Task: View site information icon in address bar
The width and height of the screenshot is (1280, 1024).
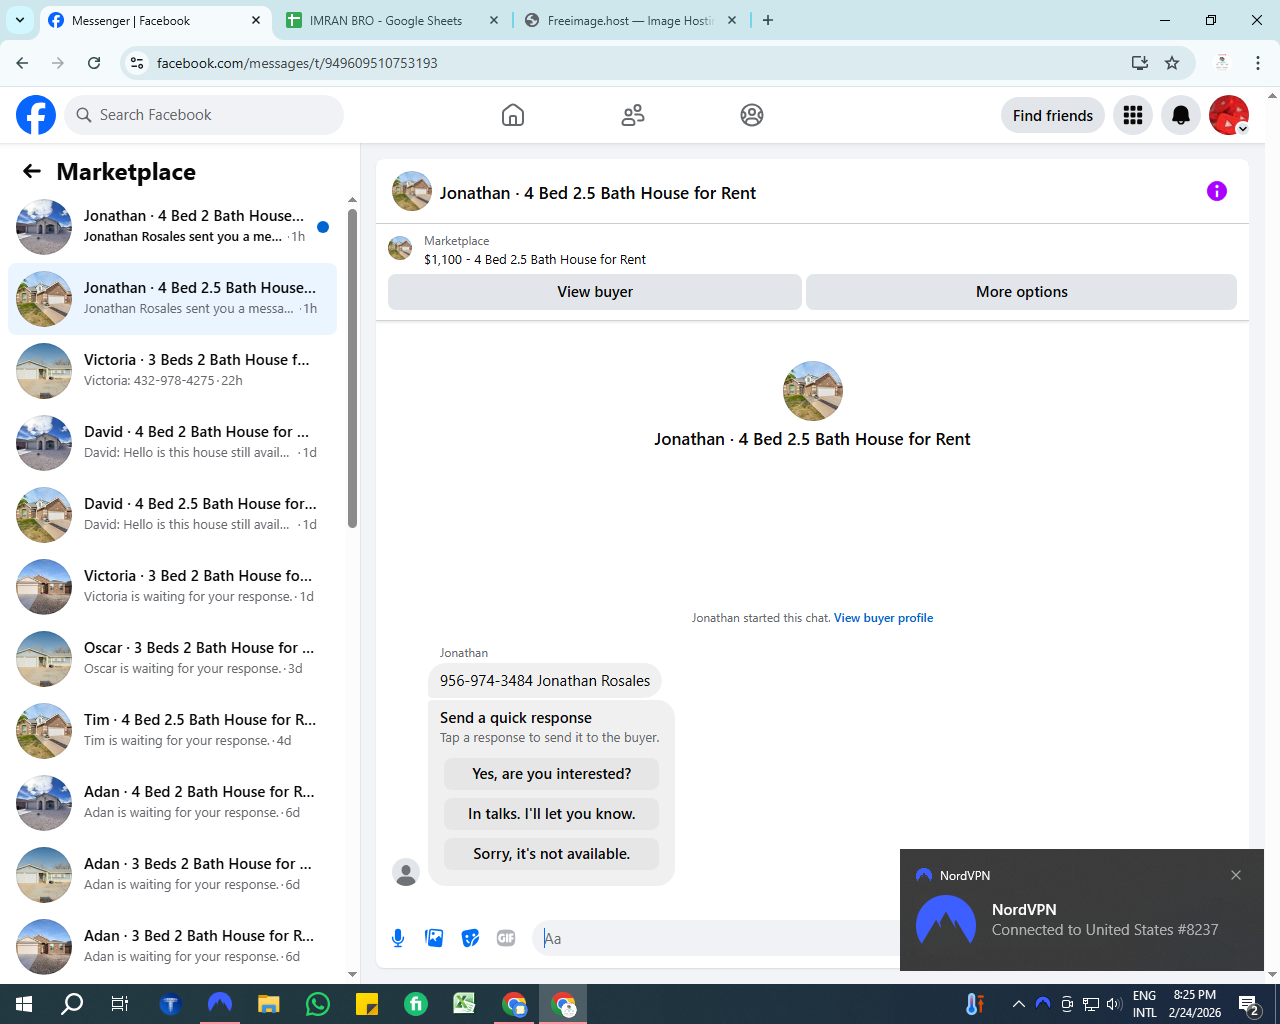Action: 137,63
